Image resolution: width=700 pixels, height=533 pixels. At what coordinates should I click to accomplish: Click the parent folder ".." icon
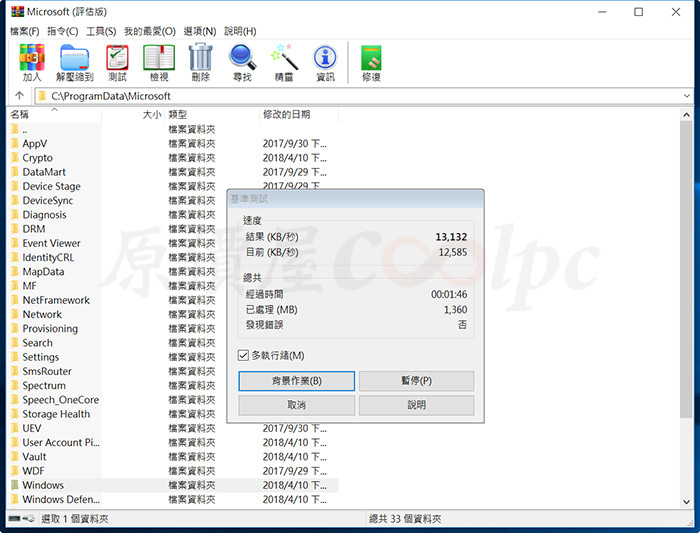(x=15, y=129)
